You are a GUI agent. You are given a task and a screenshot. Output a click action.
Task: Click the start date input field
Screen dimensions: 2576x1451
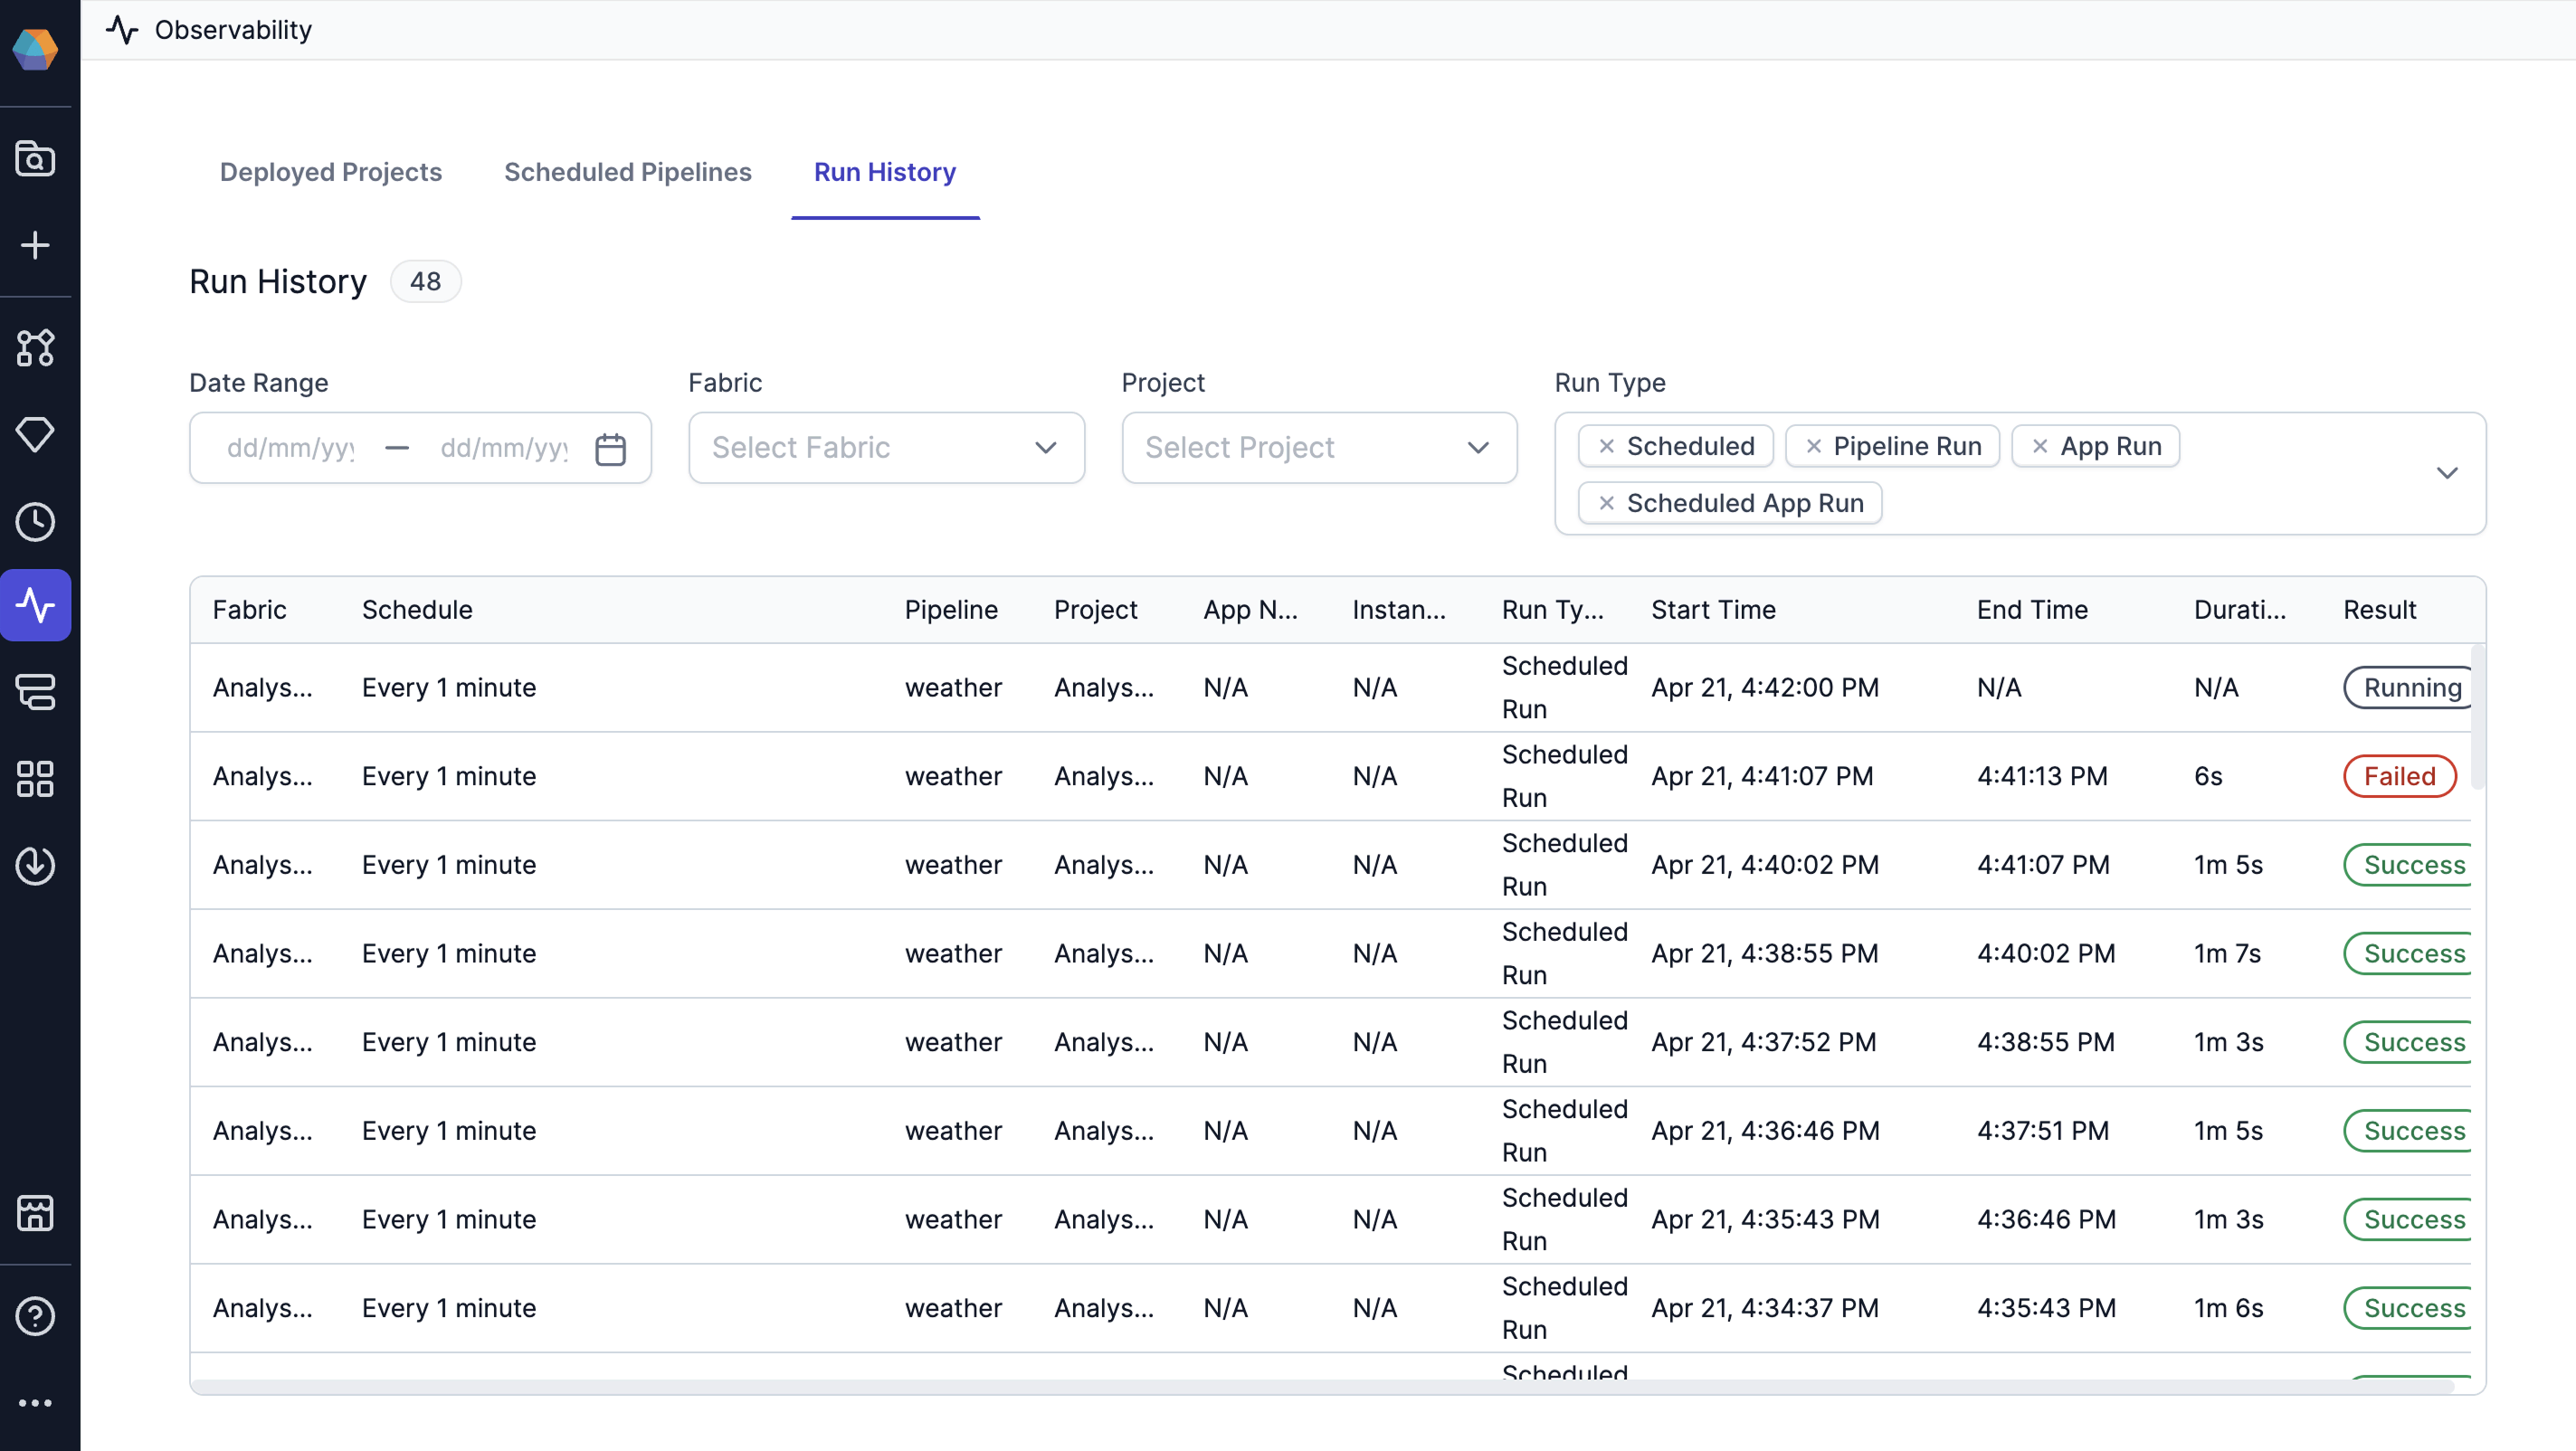tap(291, 448)
